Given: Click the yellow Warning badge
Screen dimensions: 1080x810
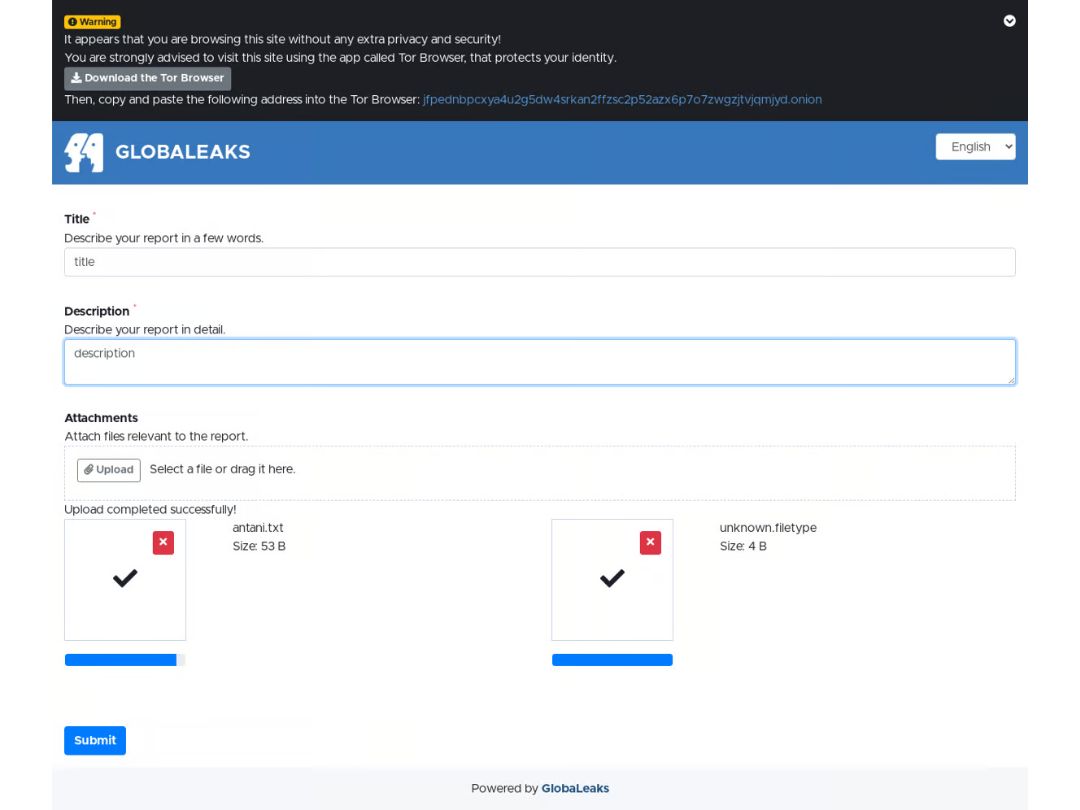Looking at the screenshot, I should (92, 22).
